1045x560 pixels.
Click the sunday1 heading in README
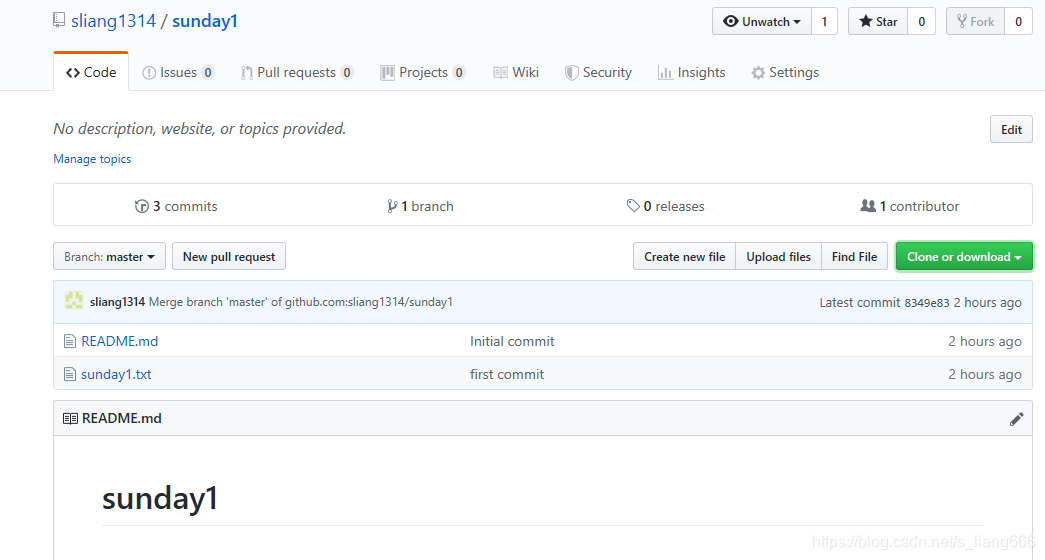[160, 499]
